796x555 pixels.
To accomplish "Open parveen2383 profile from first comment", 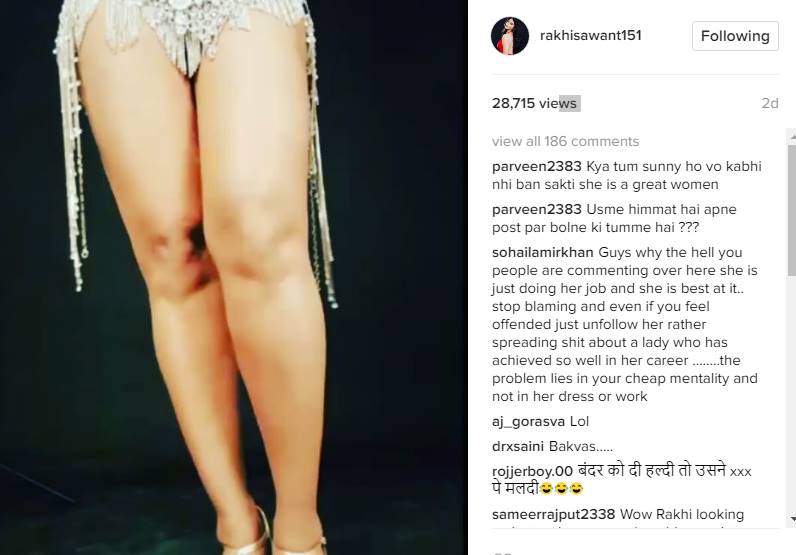I will (537, 166).
